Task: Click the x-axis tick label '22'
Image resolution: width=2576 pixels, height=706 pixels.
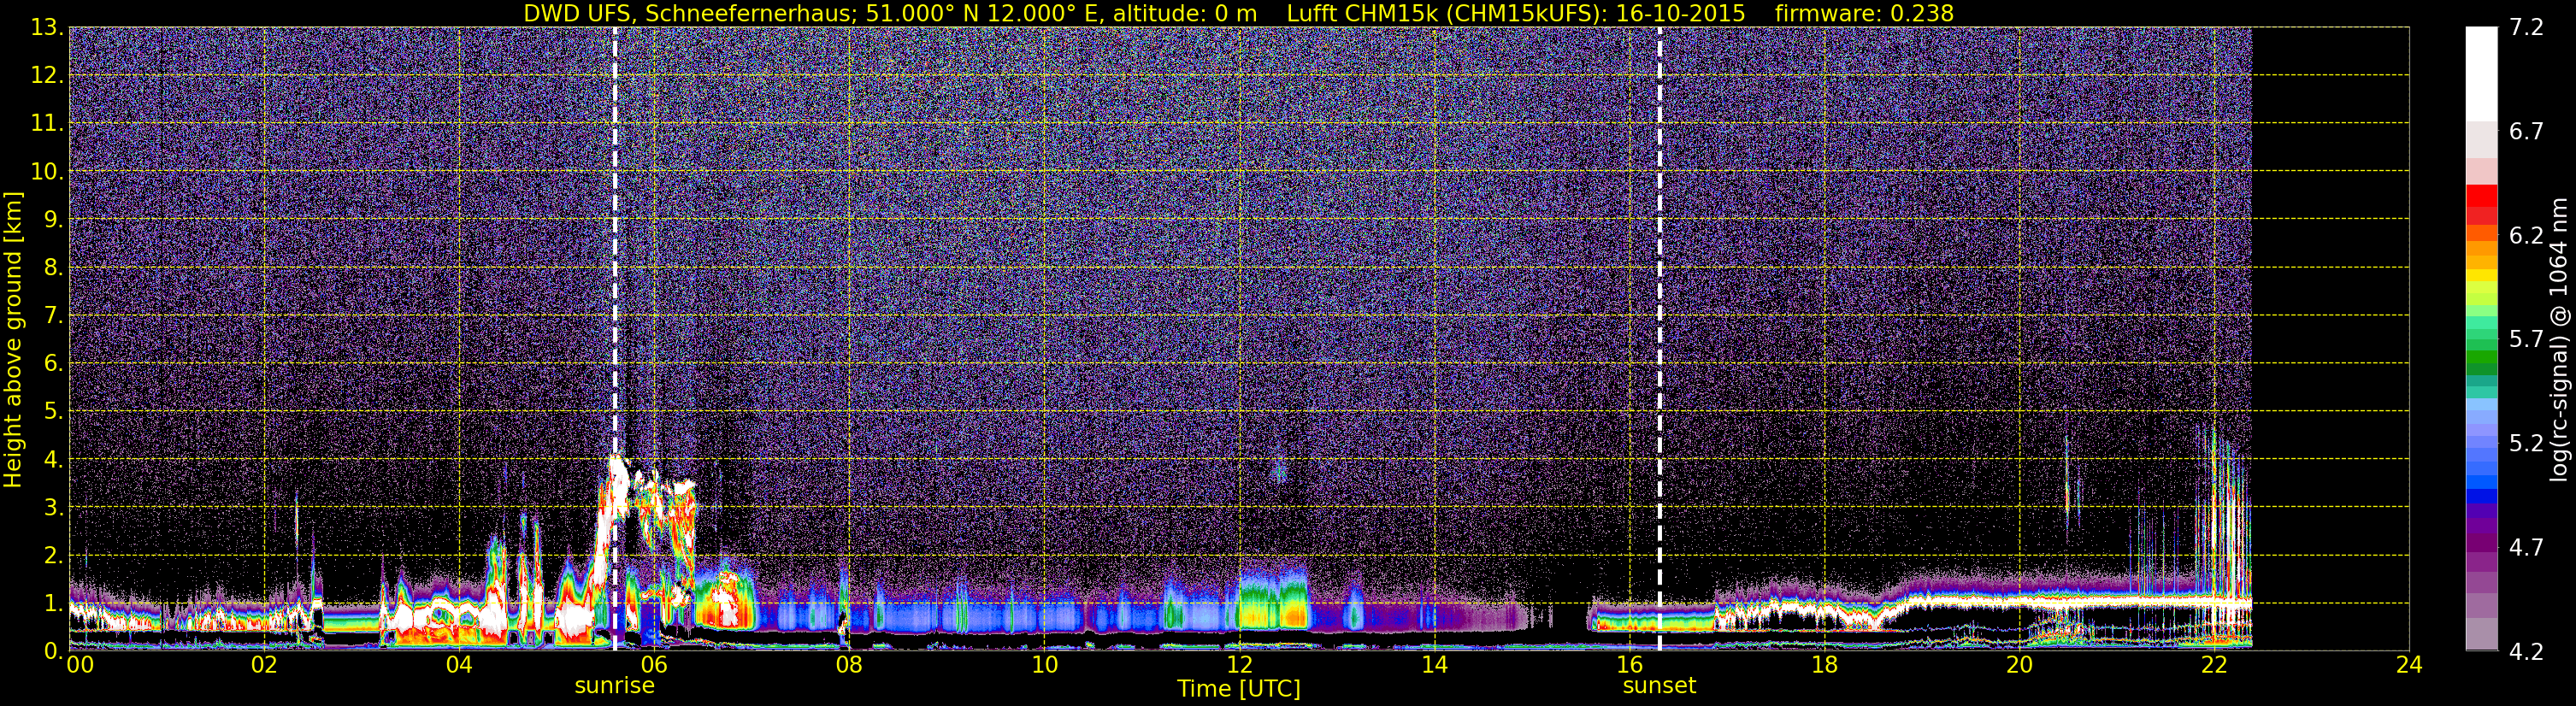Action: pyautogui.click(x=2214, y=665)
